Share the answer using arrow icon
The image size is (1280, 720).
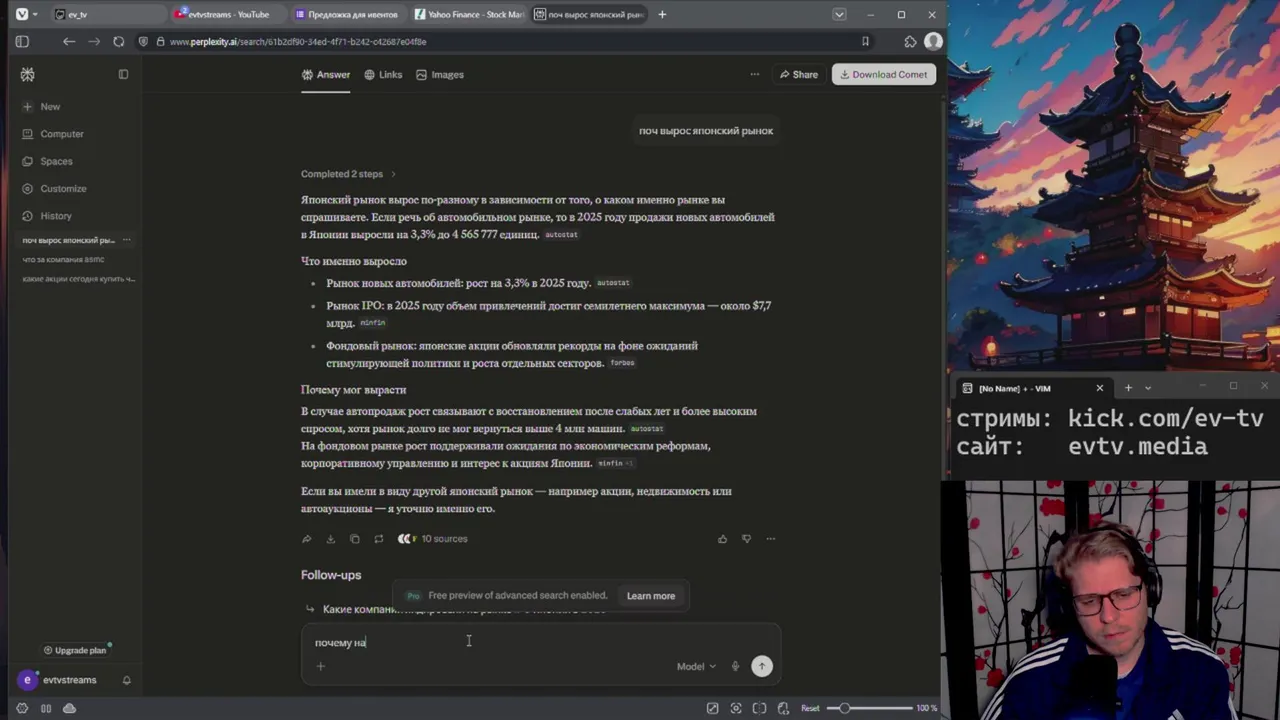[307, 539]
